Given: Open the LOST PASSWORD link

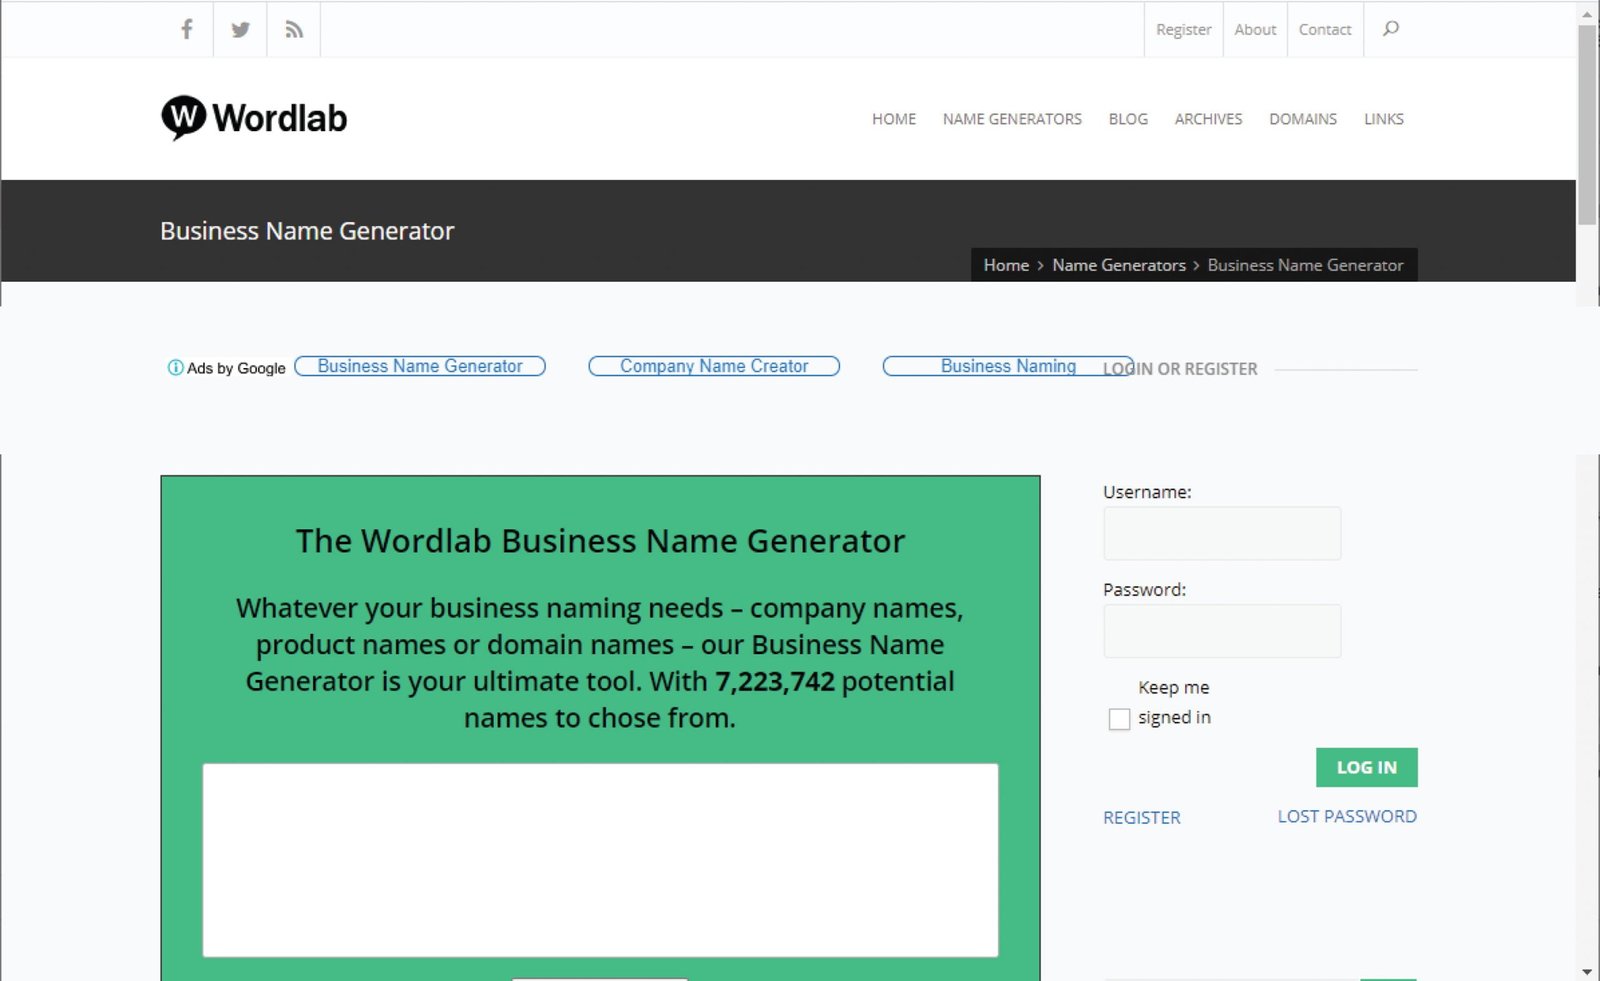Looking at the screenshot, I should point(1347,816).
